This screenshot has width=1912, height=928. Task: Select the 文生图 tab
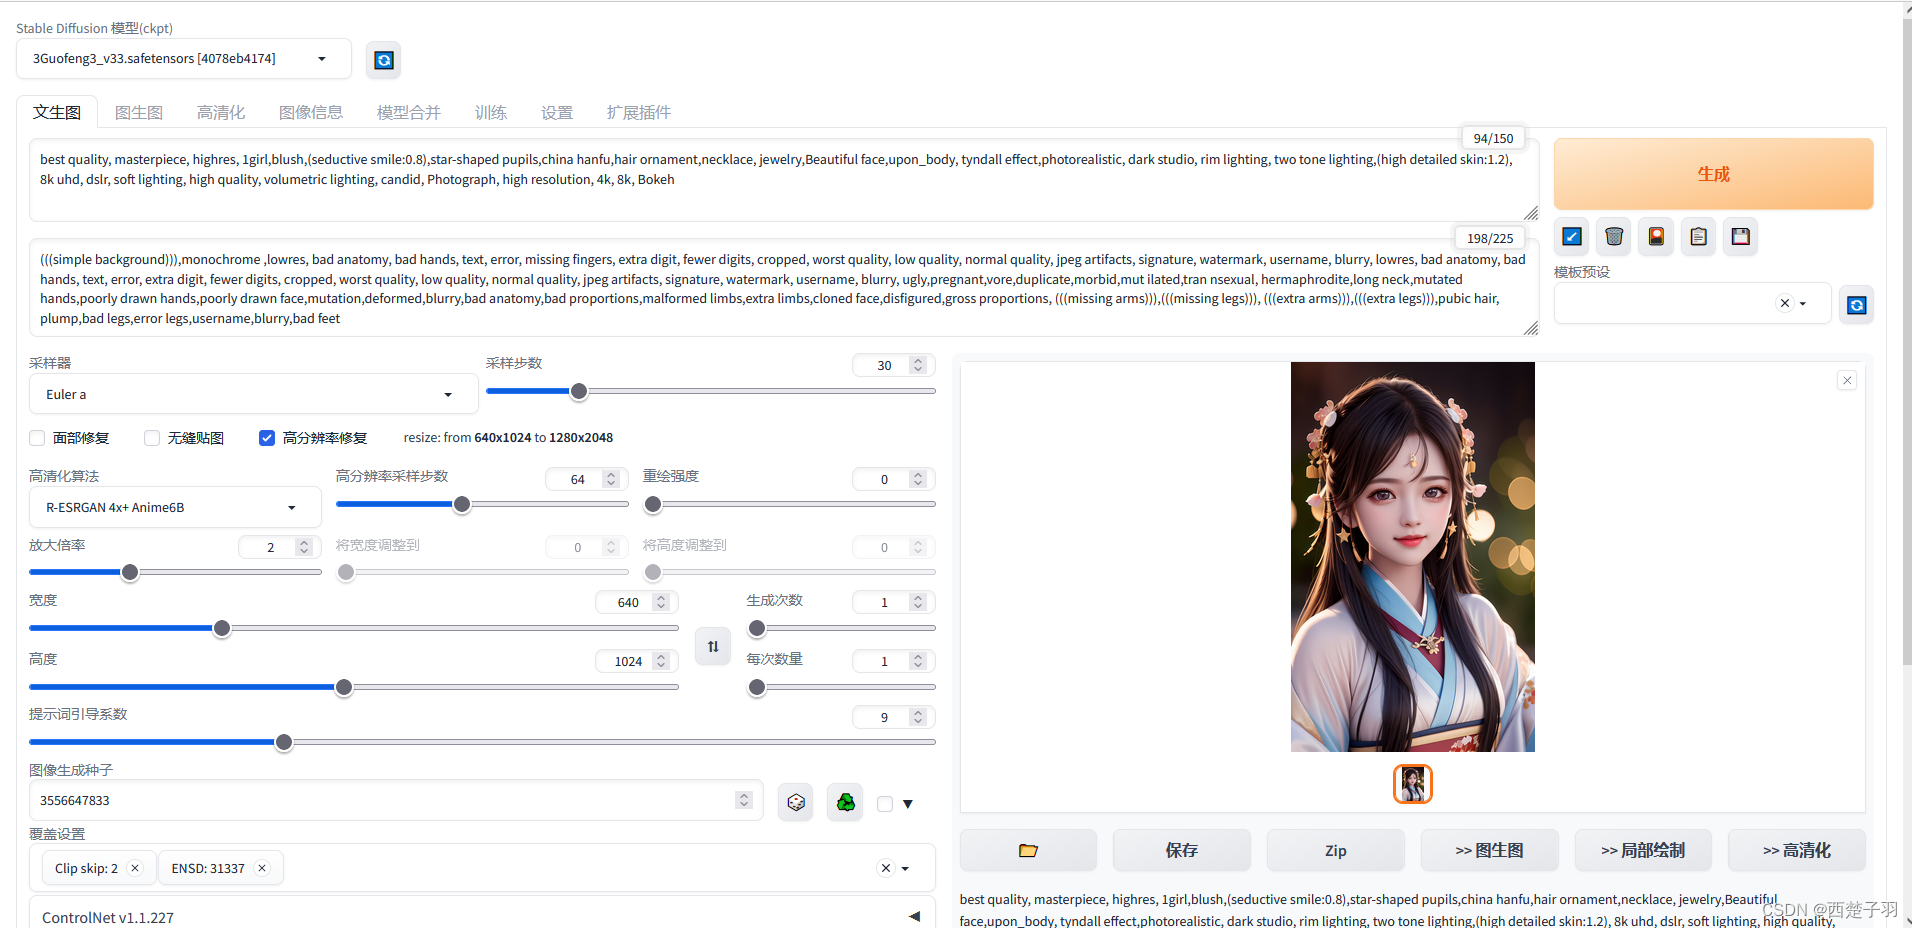coord(57,112)
